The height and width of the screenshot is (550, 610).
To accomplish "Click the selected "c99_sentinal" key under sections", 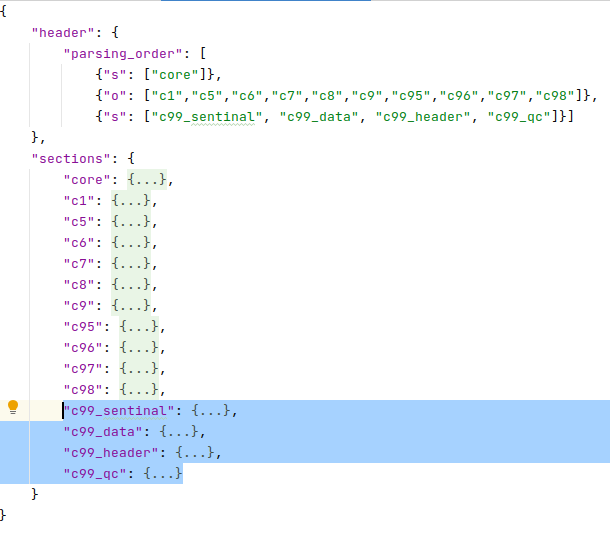I will coord(119,411).
